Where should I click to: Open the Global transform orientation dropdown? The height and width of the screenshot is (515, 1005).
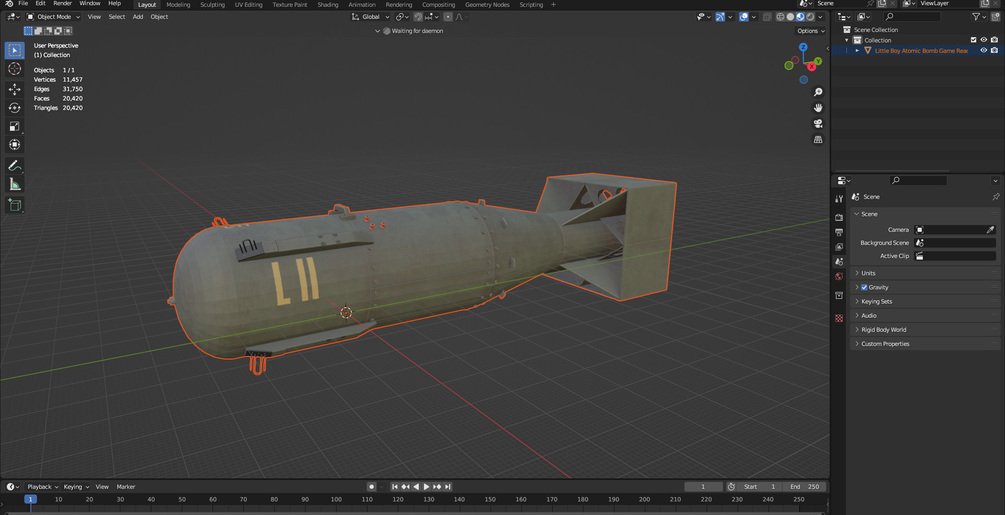point(370,17)
